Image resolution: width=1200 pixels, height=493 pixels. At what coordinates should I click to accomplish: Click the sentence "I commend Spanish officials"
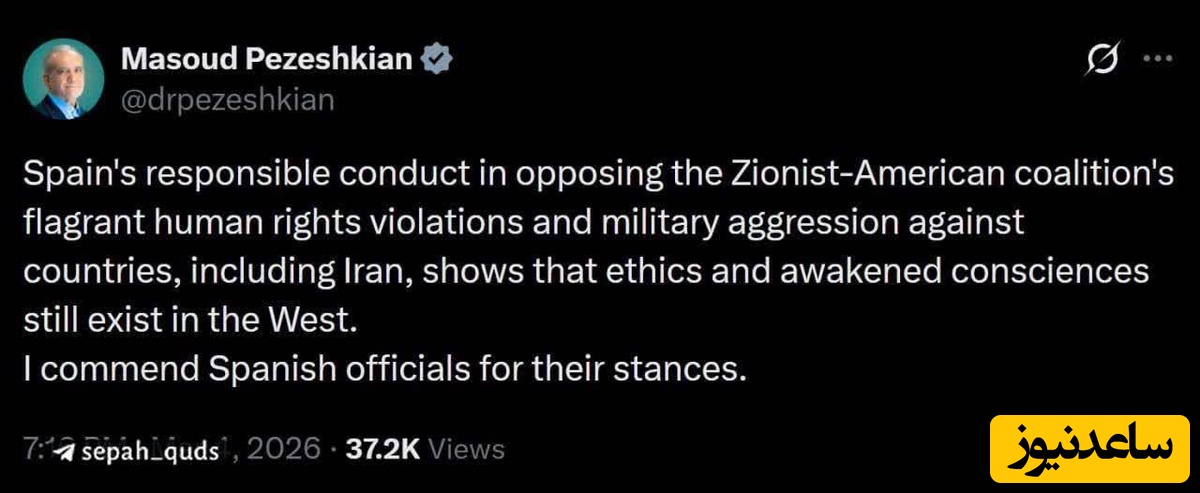(x=385, y=371)
